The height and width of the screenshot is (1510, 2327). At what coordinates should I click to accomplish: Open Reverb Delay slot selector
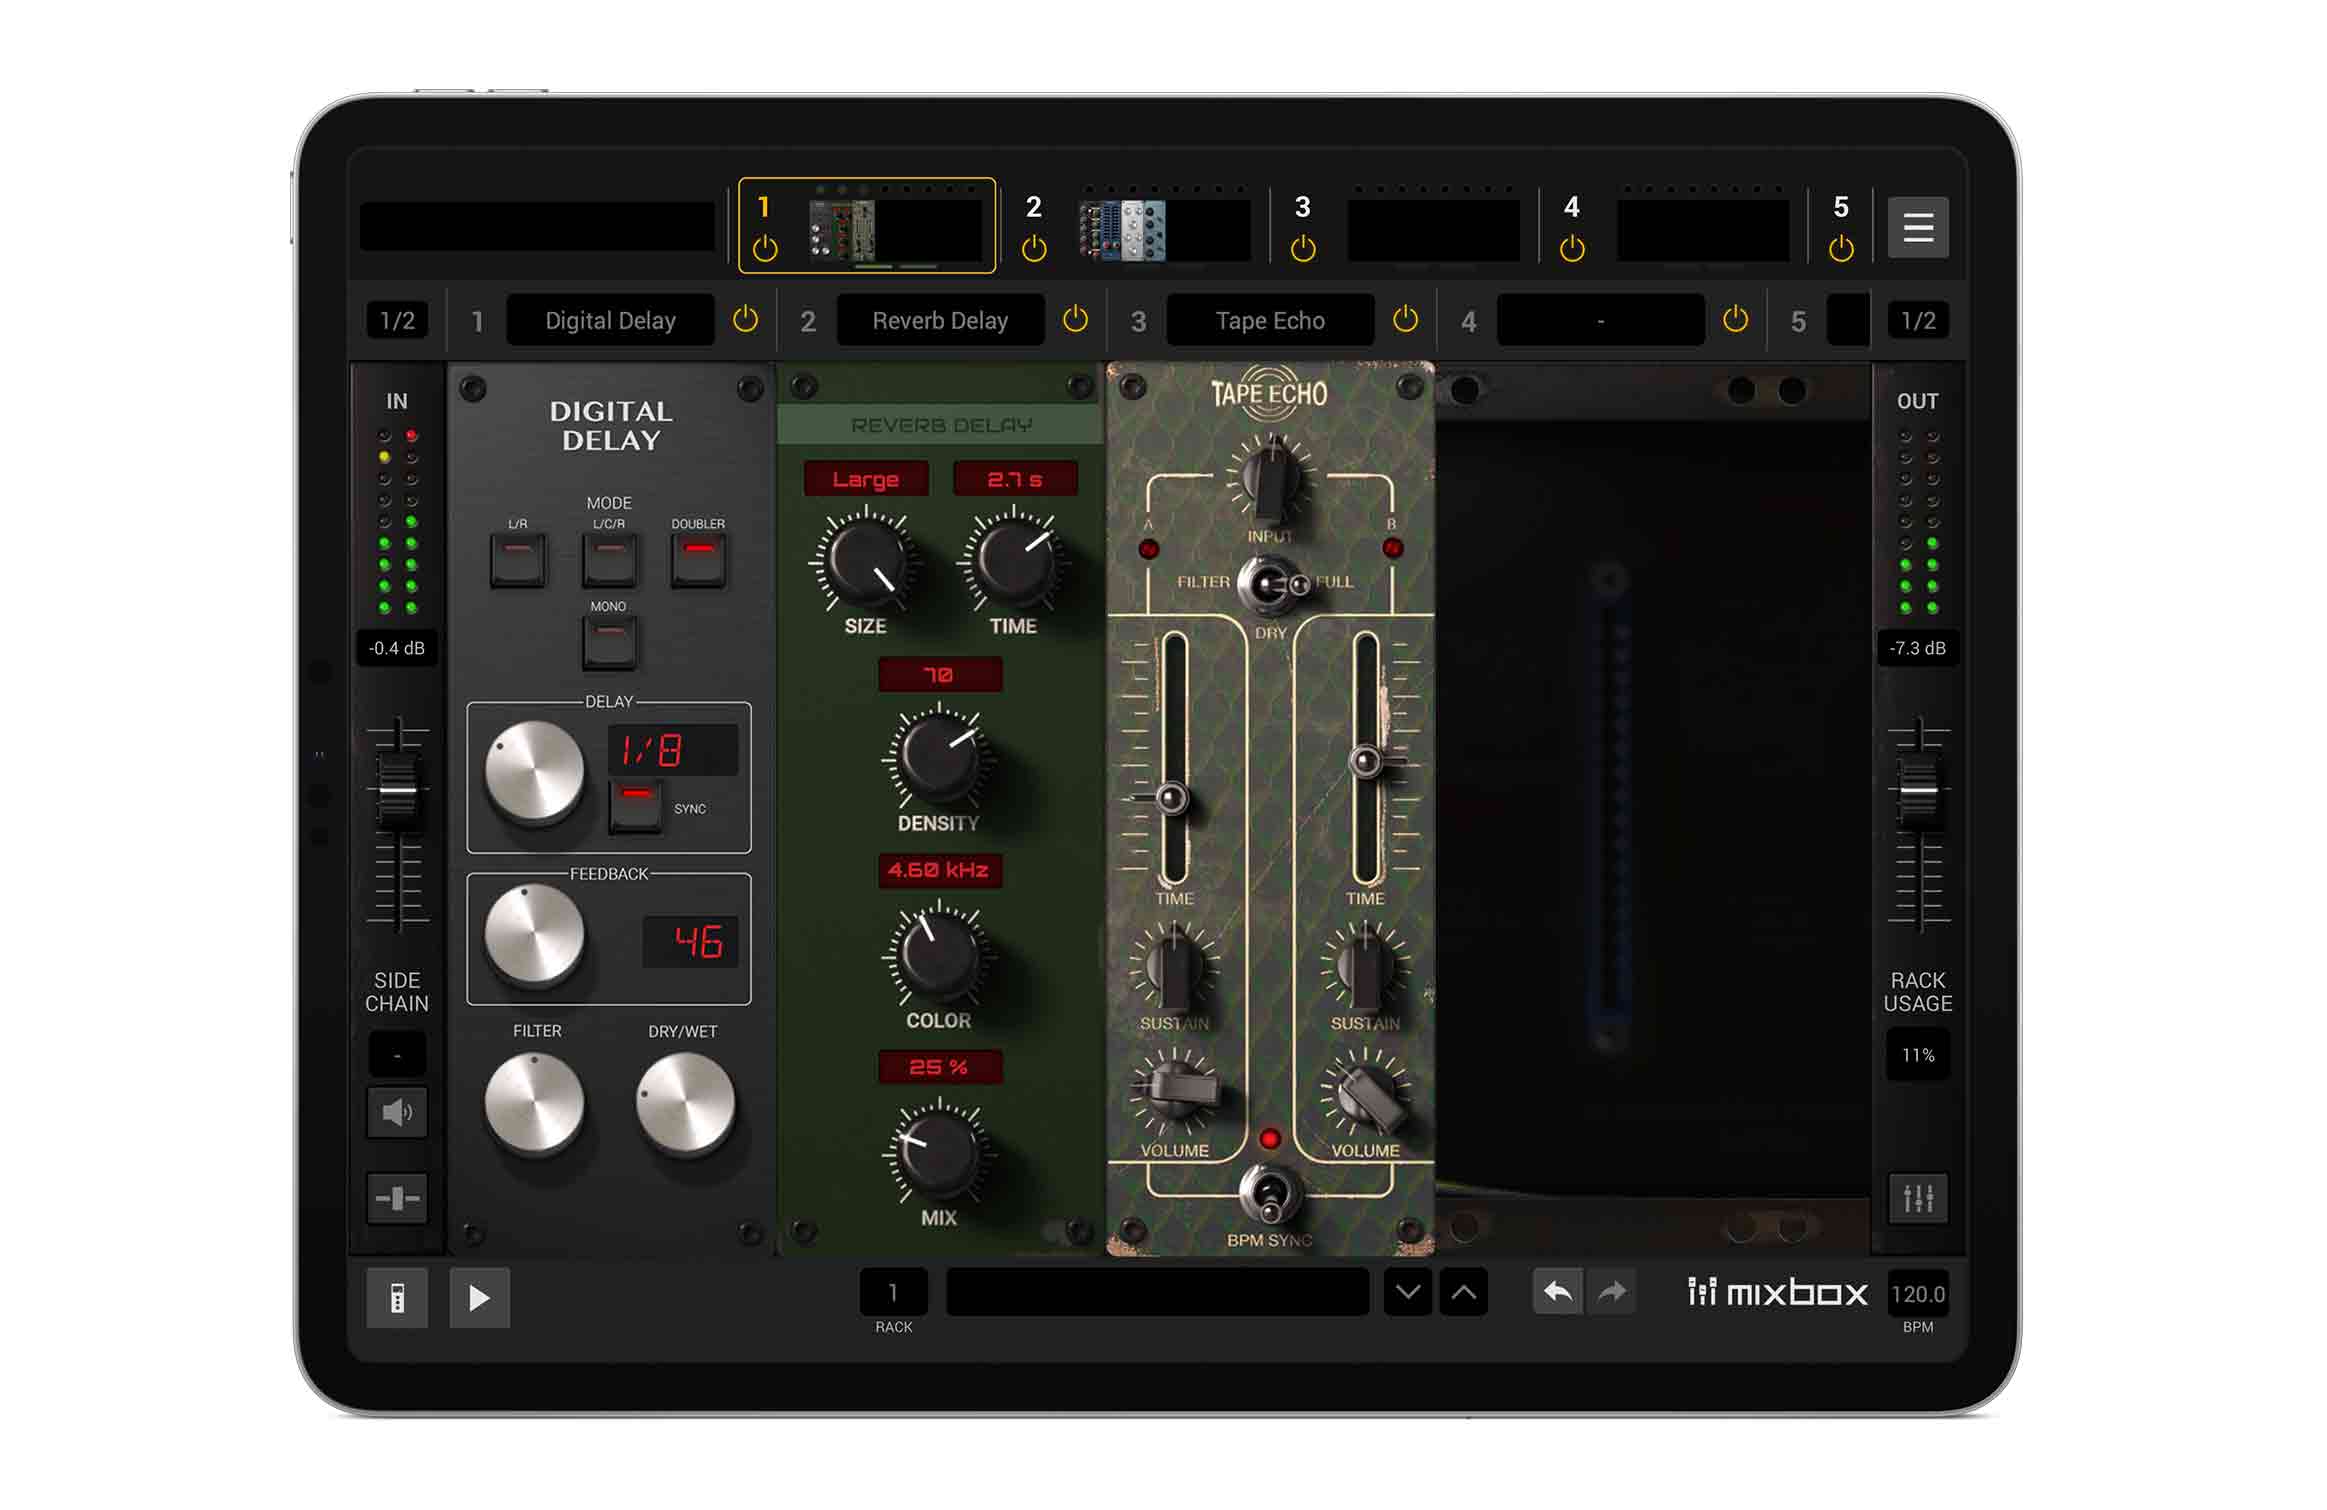coord(940,320)
